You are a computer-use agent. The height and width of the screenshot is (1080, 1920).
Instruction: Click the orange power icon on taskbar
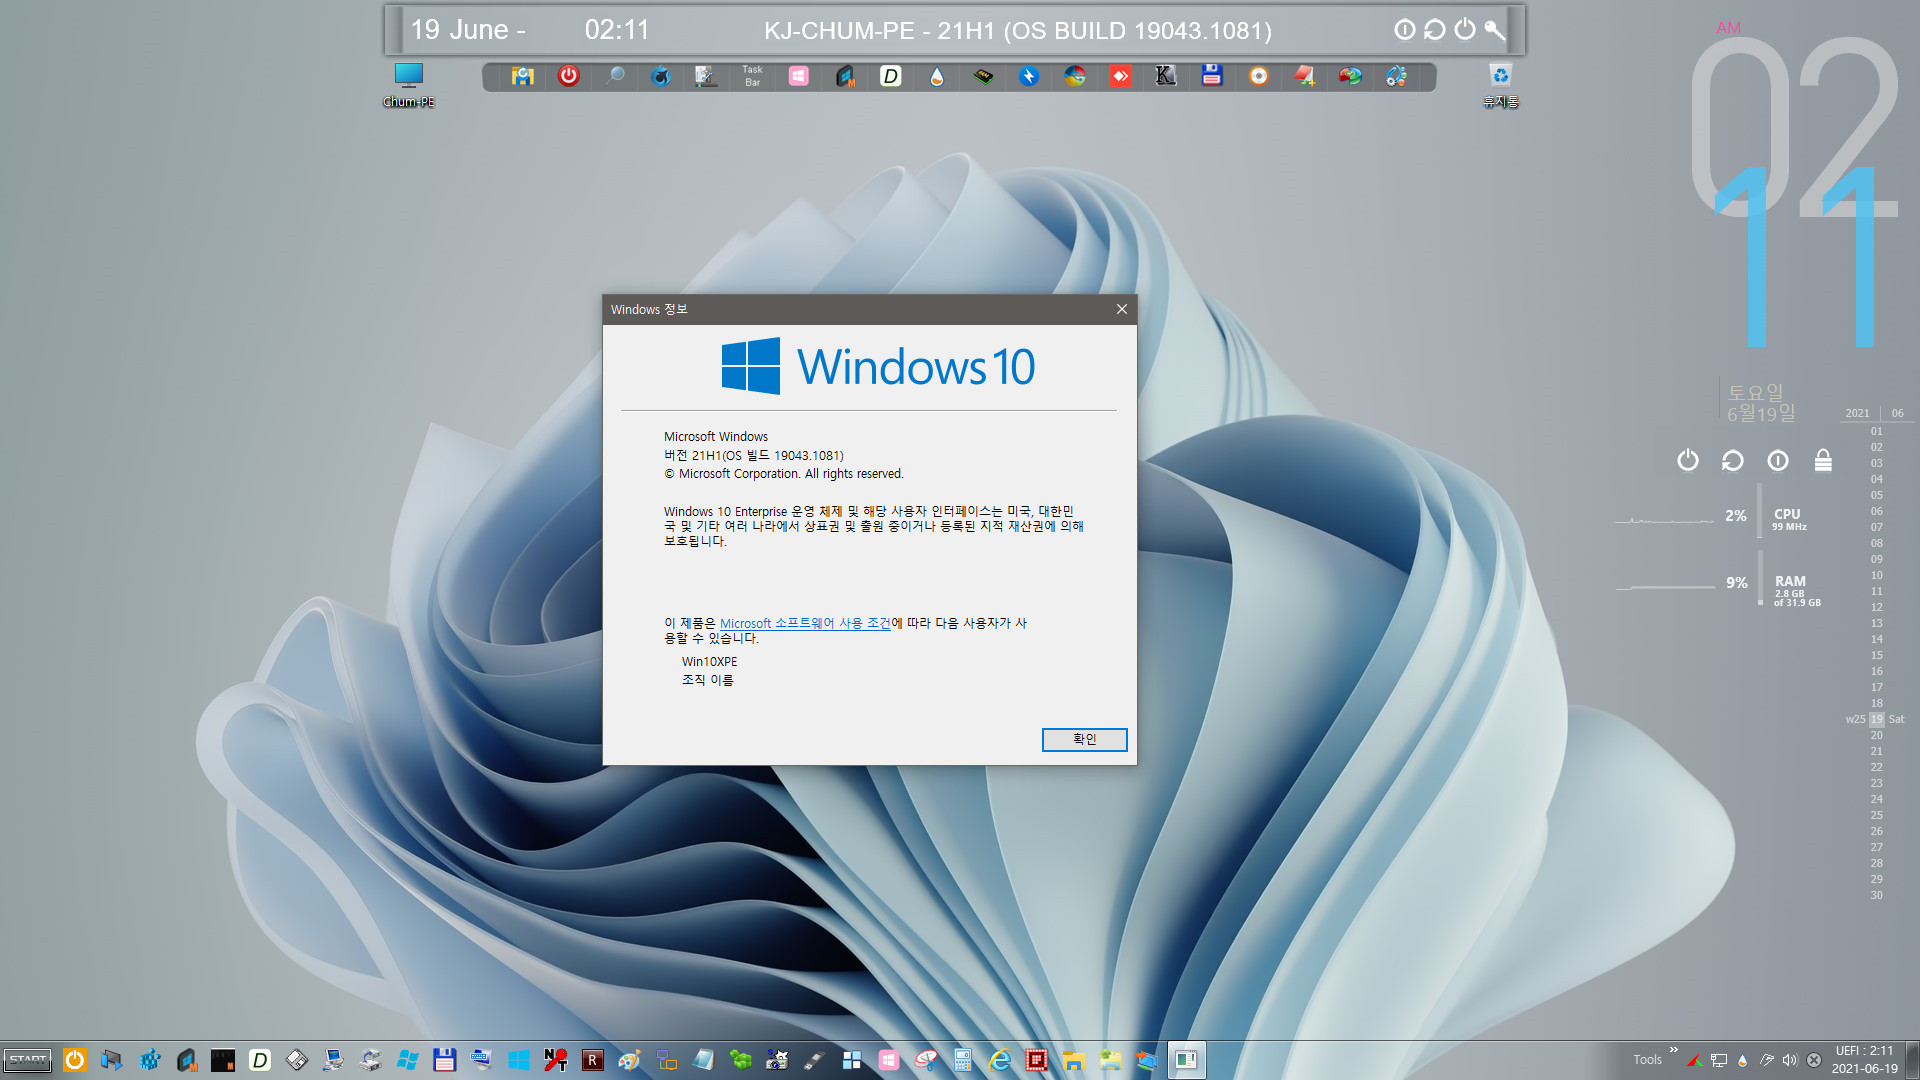[x=75, y=1060]
